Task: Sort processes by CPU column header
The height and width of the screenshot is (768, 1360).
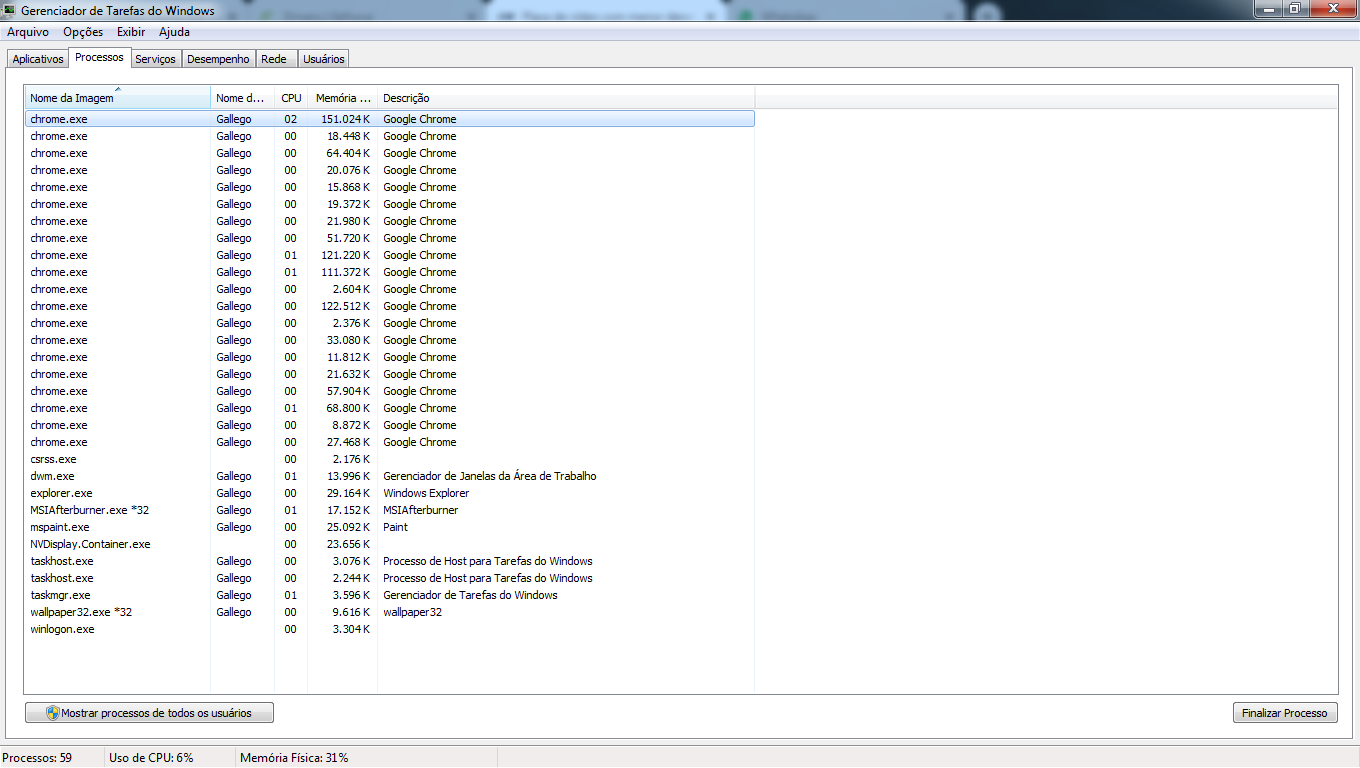Action: coord(291,98)
